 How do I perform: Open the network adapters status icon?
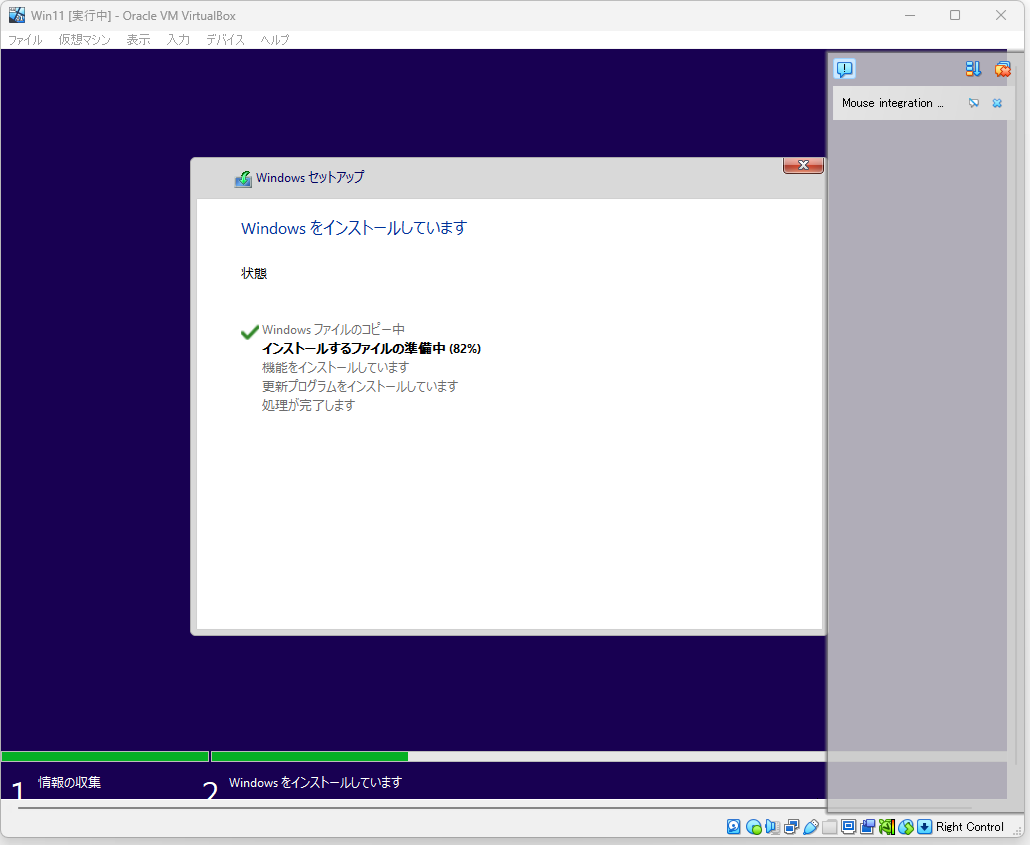click(x=792, y=827)
